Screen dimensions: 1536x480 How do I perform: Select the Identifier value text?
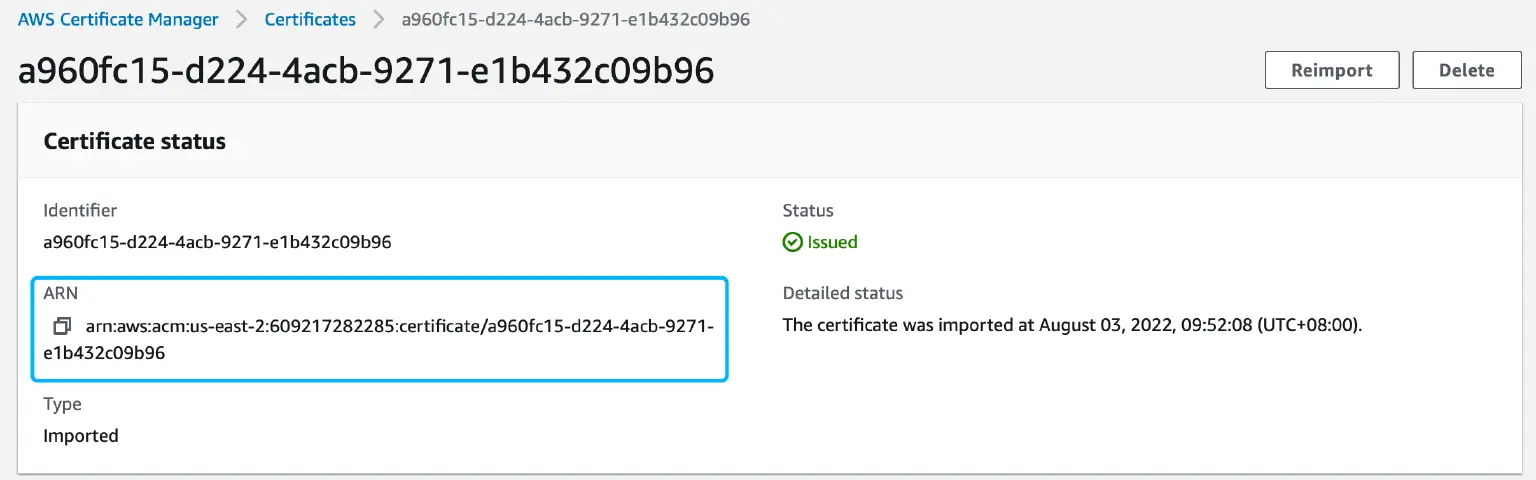click(x=217, y=242)
